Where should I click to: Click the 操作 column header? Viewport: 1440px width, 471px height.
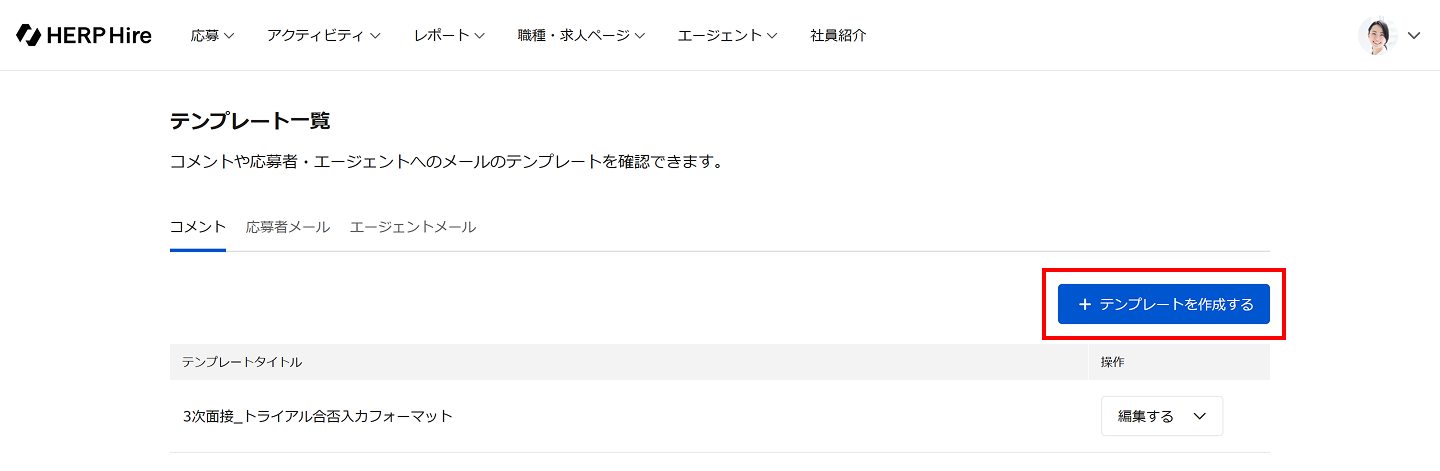pyautogui.click(x=1112, y=362)
